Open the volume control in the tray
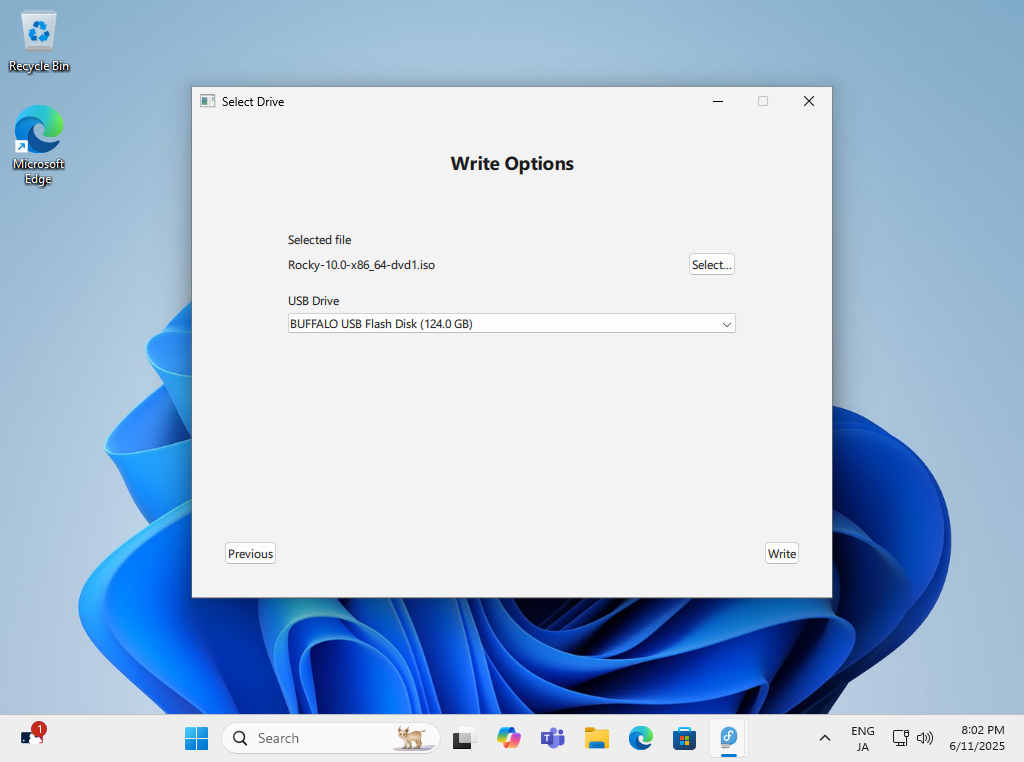The width and height of the screenshot is (1024, 762). [925, 738]
